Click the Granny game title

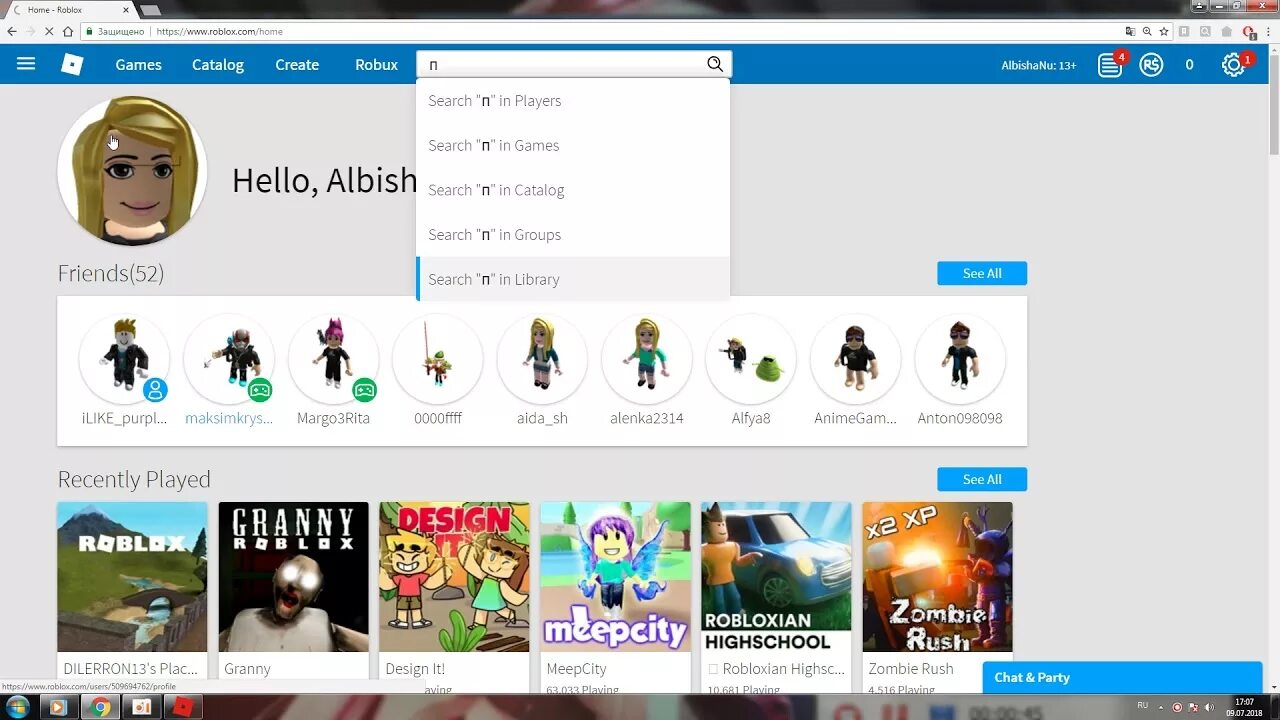click(247, 668)
